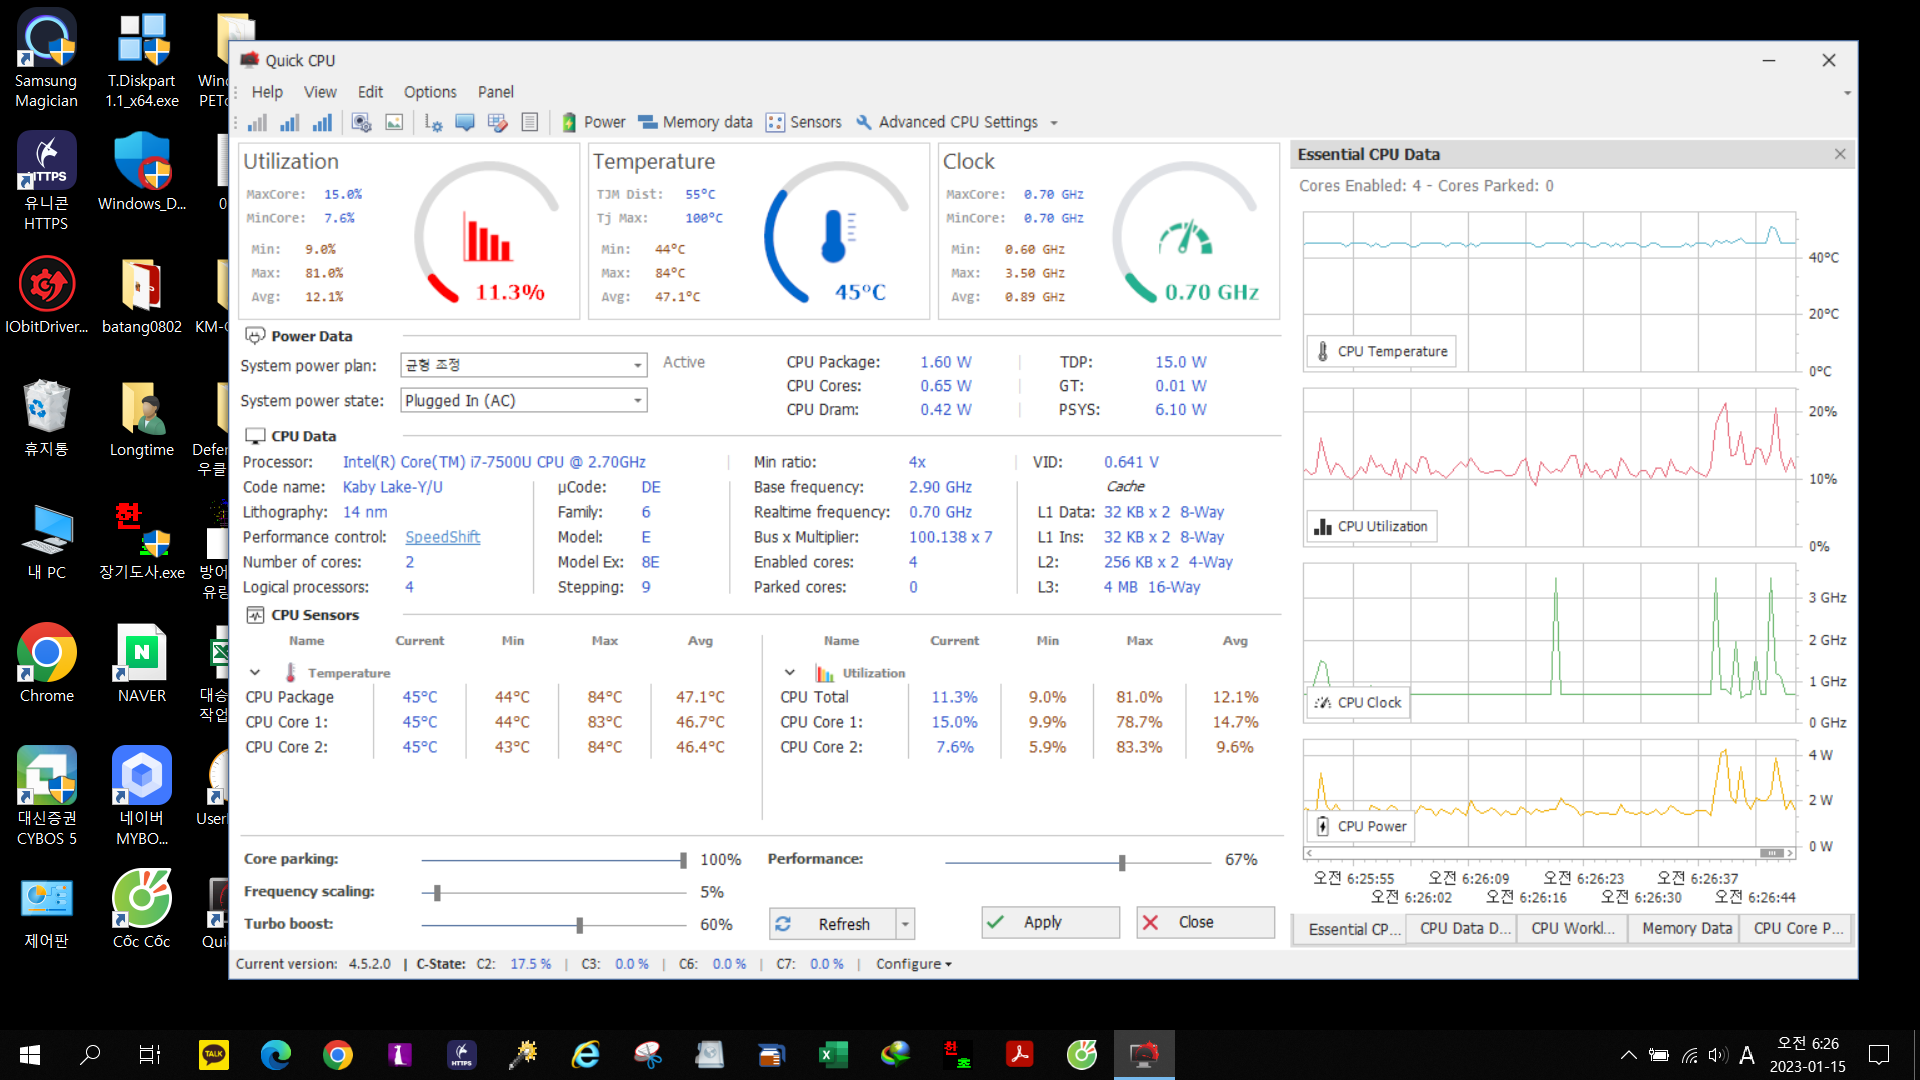
Task: Open Samsung Magician desktop icon
Action: coord(46,60)
